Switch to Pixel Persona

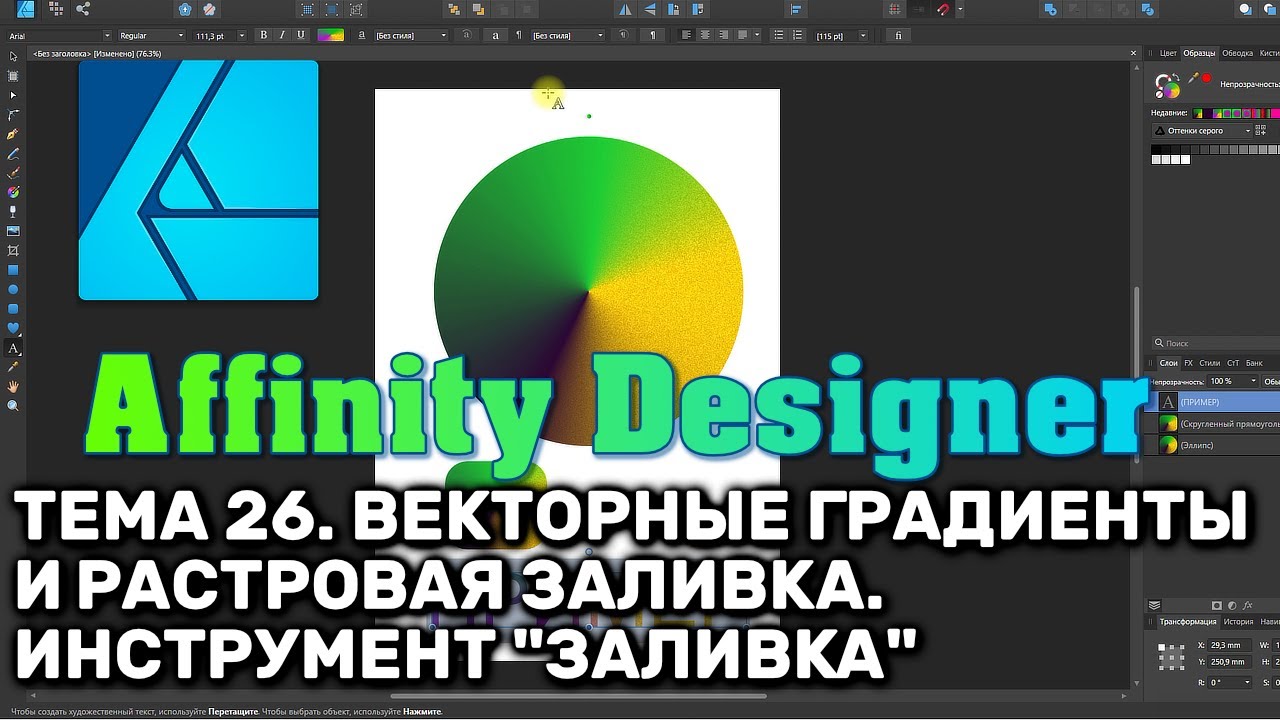pyautogui.click(x=55, y=9)
